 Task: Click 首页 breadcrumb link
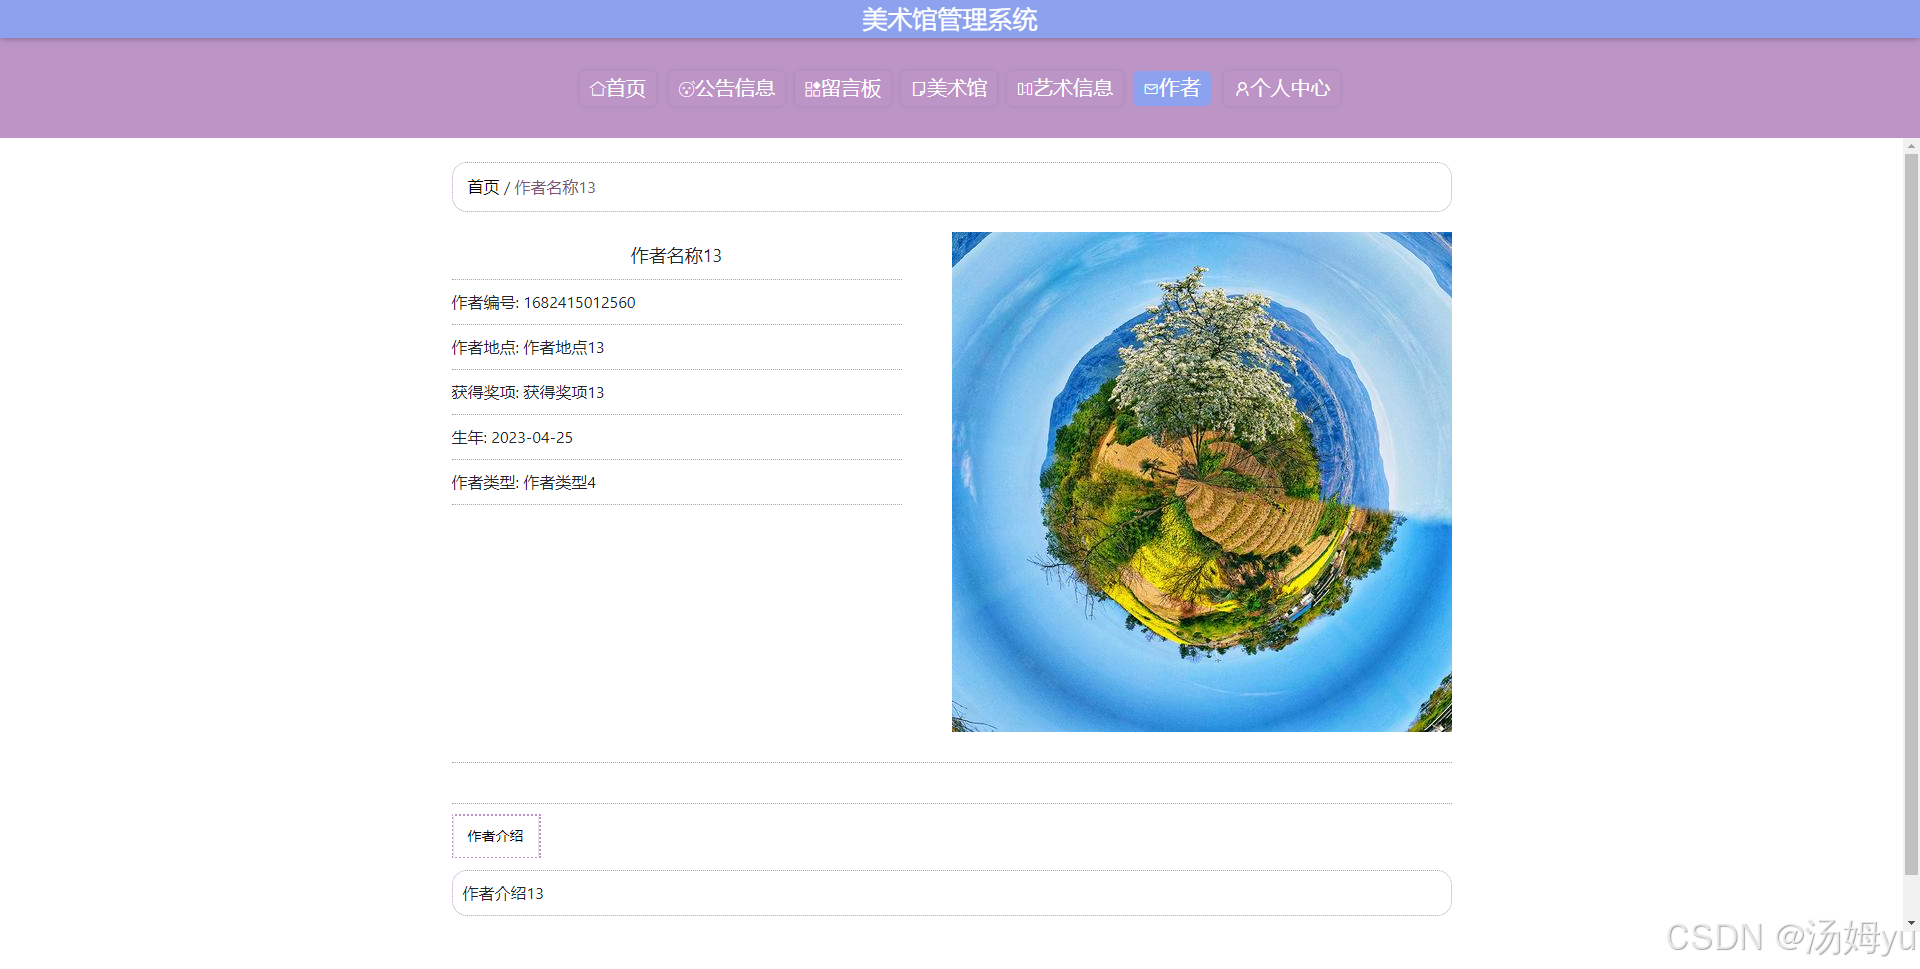point(483,187)
